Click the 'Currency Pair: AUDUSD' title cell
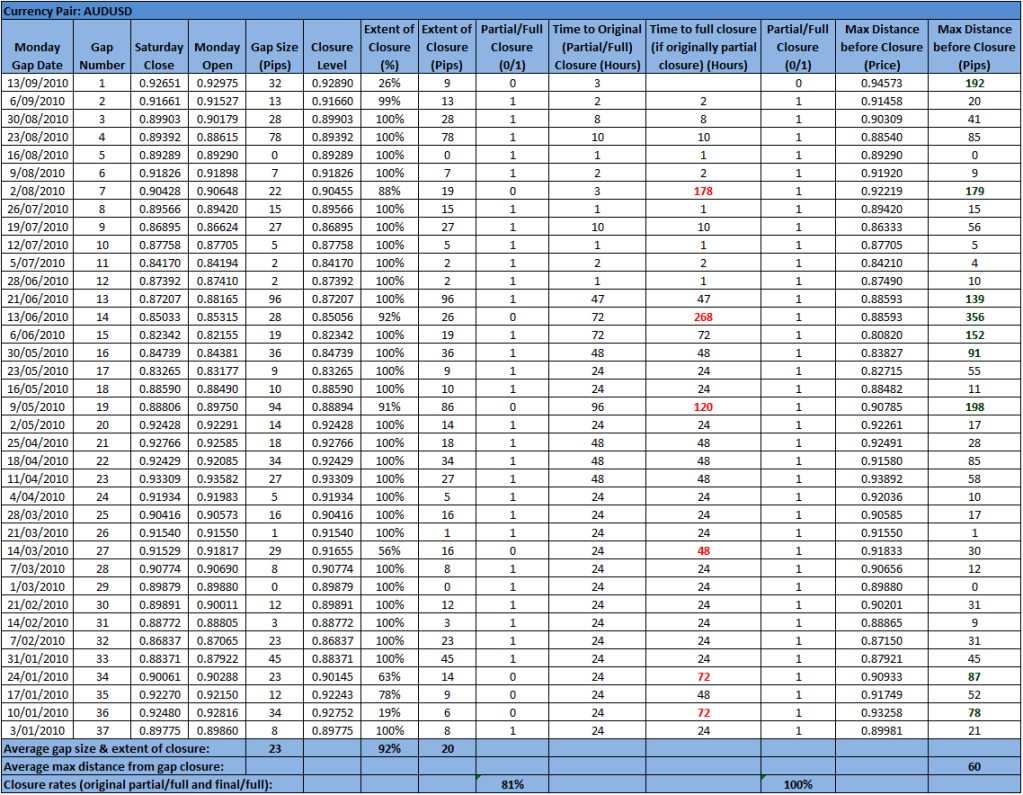Viewport: 1023px width, 795px height. click(511, 11)
